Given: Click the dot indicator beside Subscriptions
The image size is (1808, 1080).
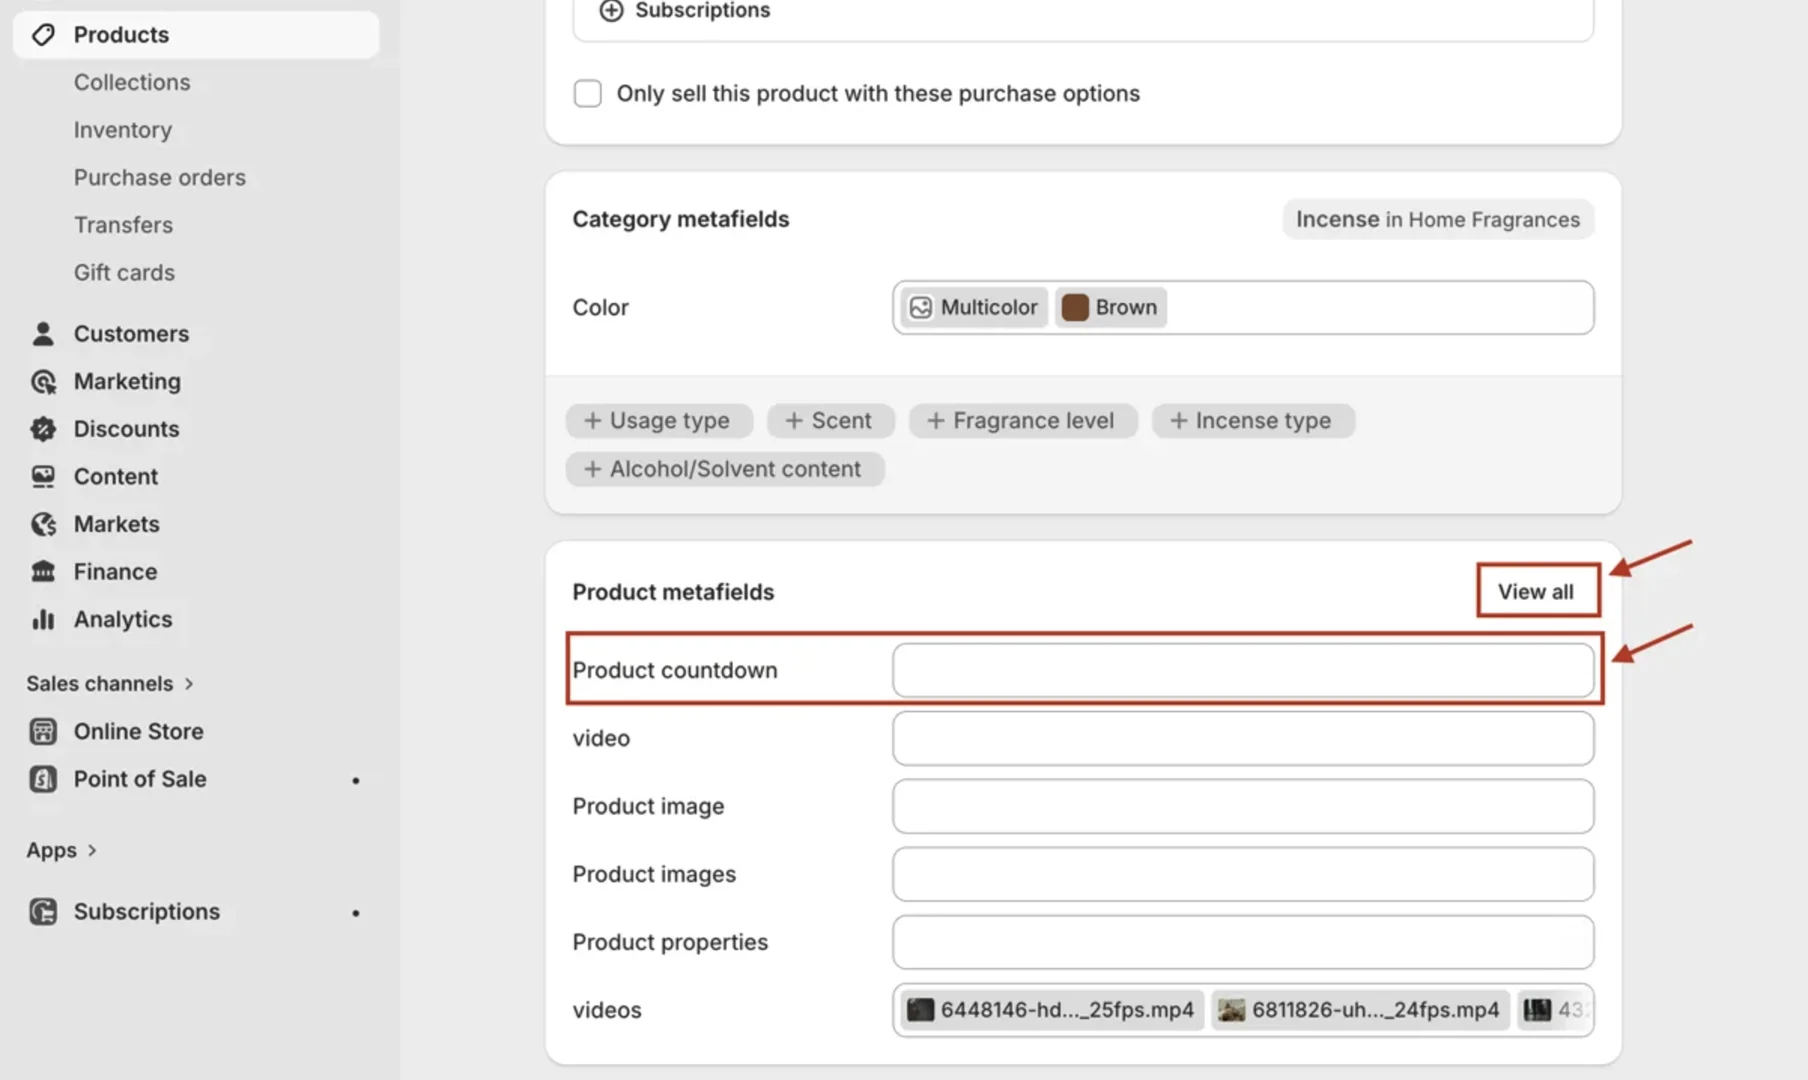Looking at the screenshot, I should coord(355,913).
